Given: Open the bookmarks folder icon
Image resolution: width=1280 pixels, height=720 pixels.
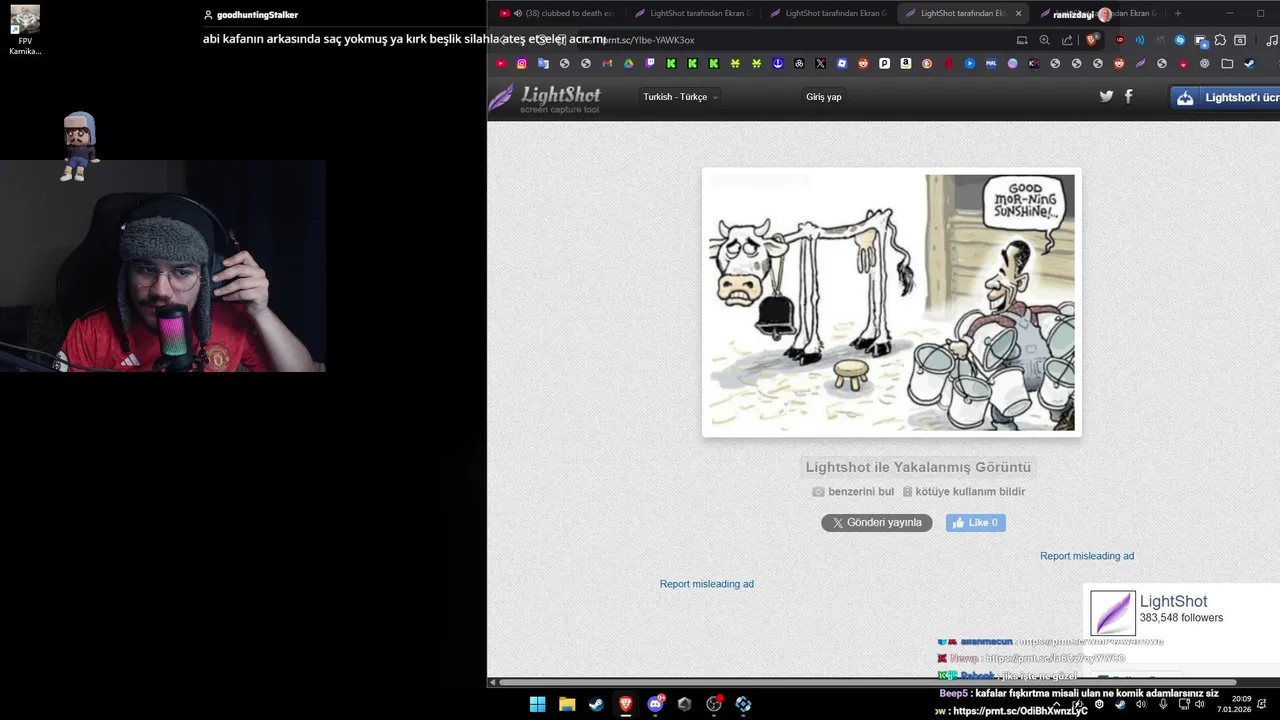Looking at the screenshot, I should tap(1227, 63).
